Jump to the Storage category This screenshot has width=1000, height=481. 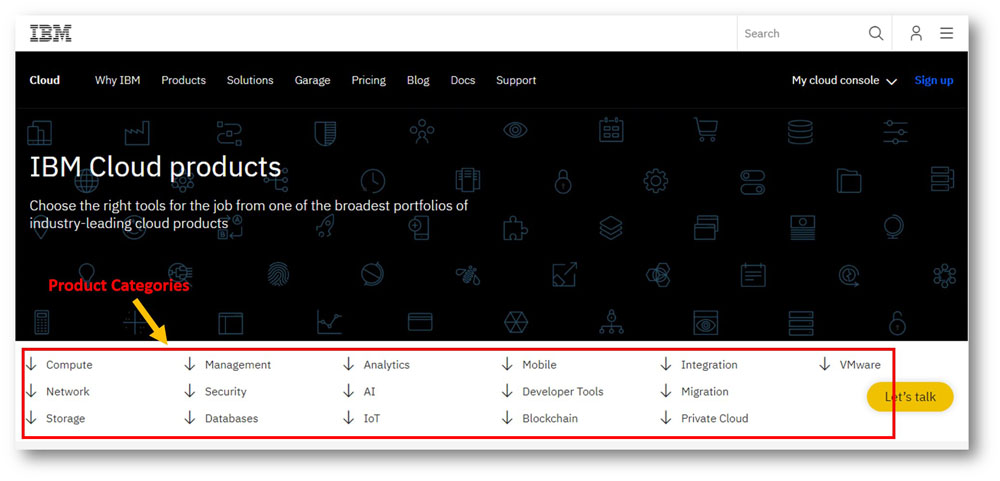65,418
